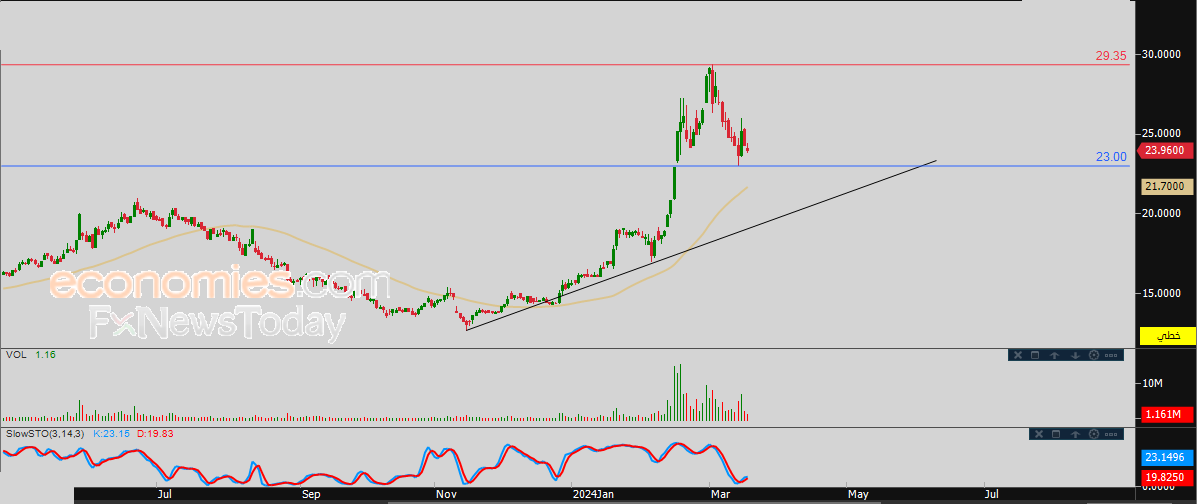
Task: Click the red volume tag 1.161M
Action: 1167,415
